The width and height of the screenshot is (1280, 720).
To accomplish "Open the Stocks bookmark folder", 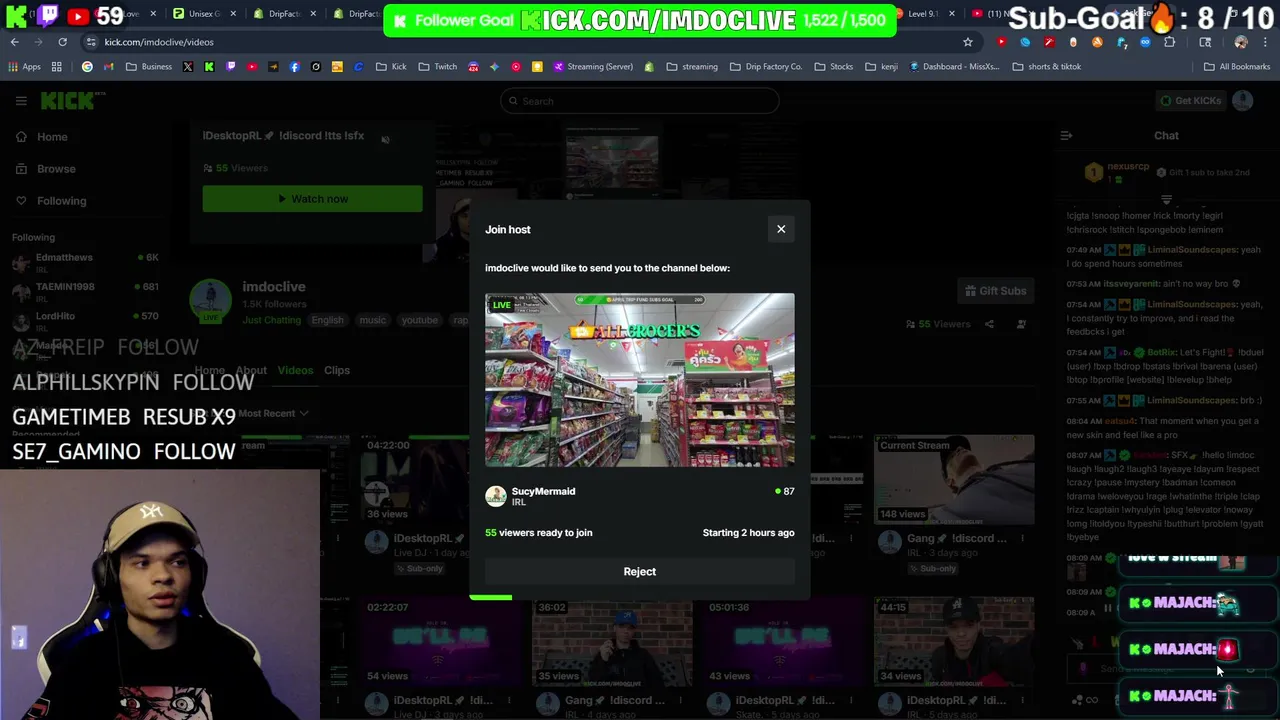I will tap(834, 67).
